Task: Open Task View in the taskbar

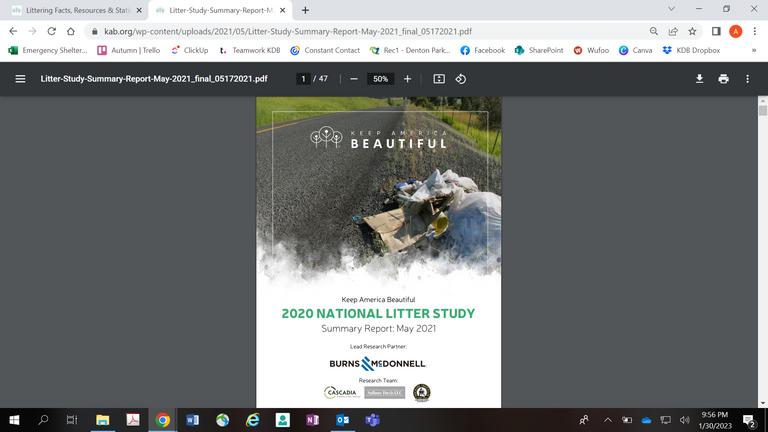Action: point(72,420)
